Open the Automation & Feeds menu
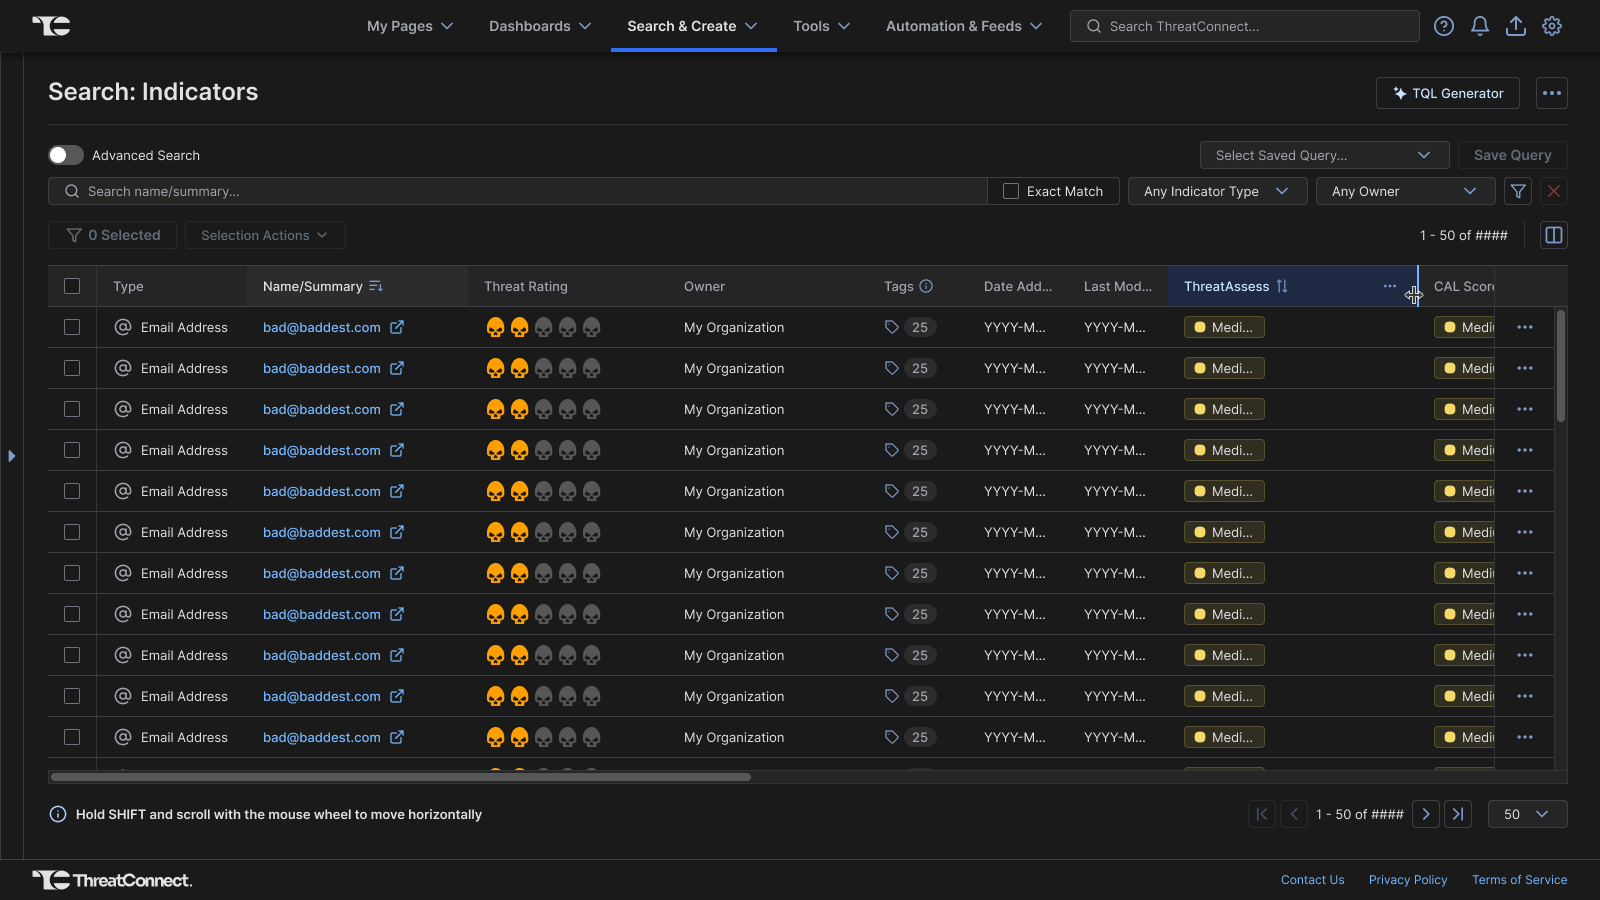Image resolution: width=1600 pixels, height=900 pixels. coord(963,26)
